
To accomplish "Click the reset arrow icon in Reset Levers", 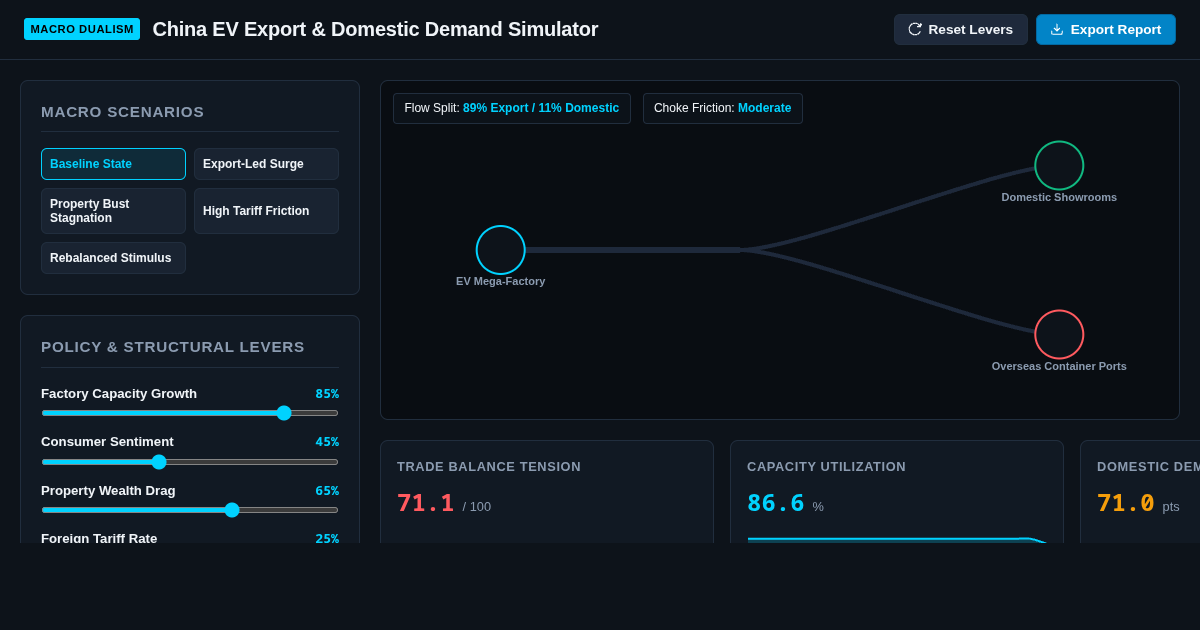I will click(915, 29).
